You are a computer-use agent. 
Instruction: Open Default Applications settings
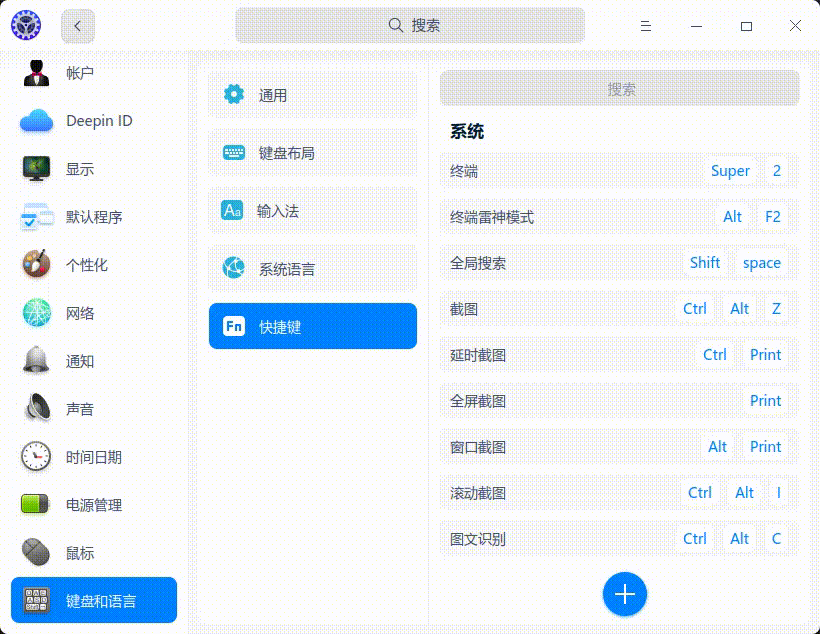point(90,217)
